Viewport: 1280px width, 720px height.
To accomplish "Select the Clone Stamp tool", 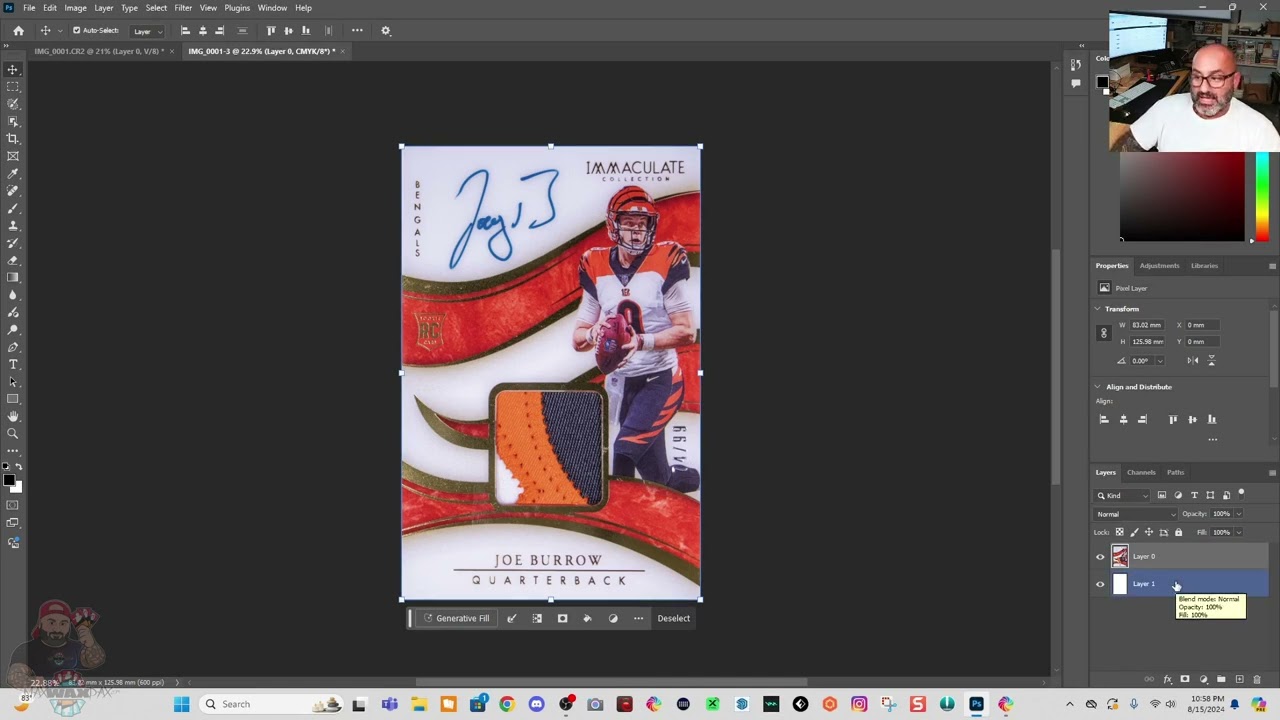I will [13, 225].
